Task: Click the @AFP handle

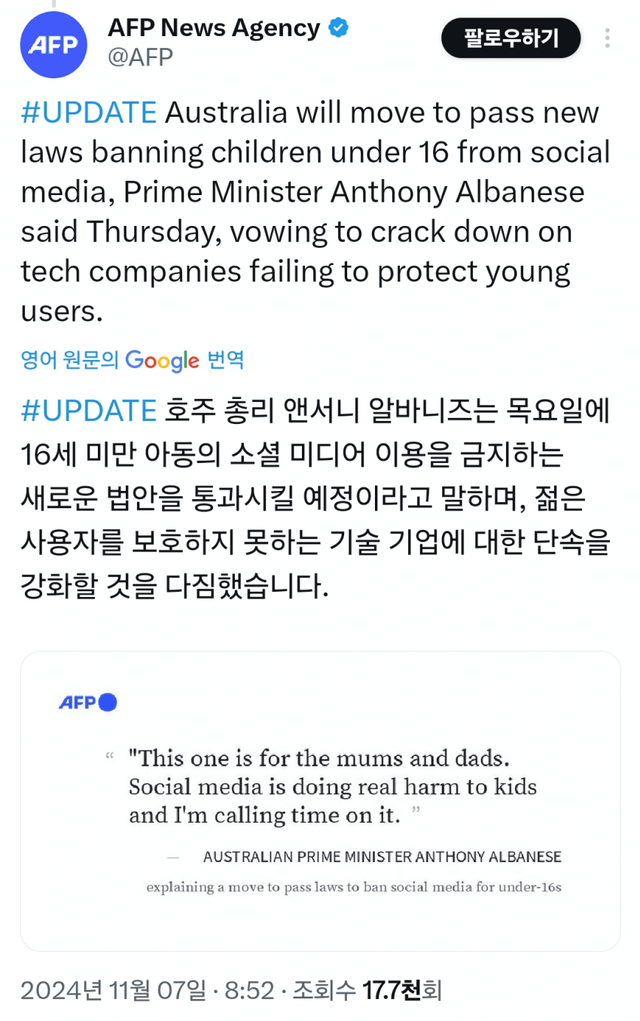Action: point(140,58)
